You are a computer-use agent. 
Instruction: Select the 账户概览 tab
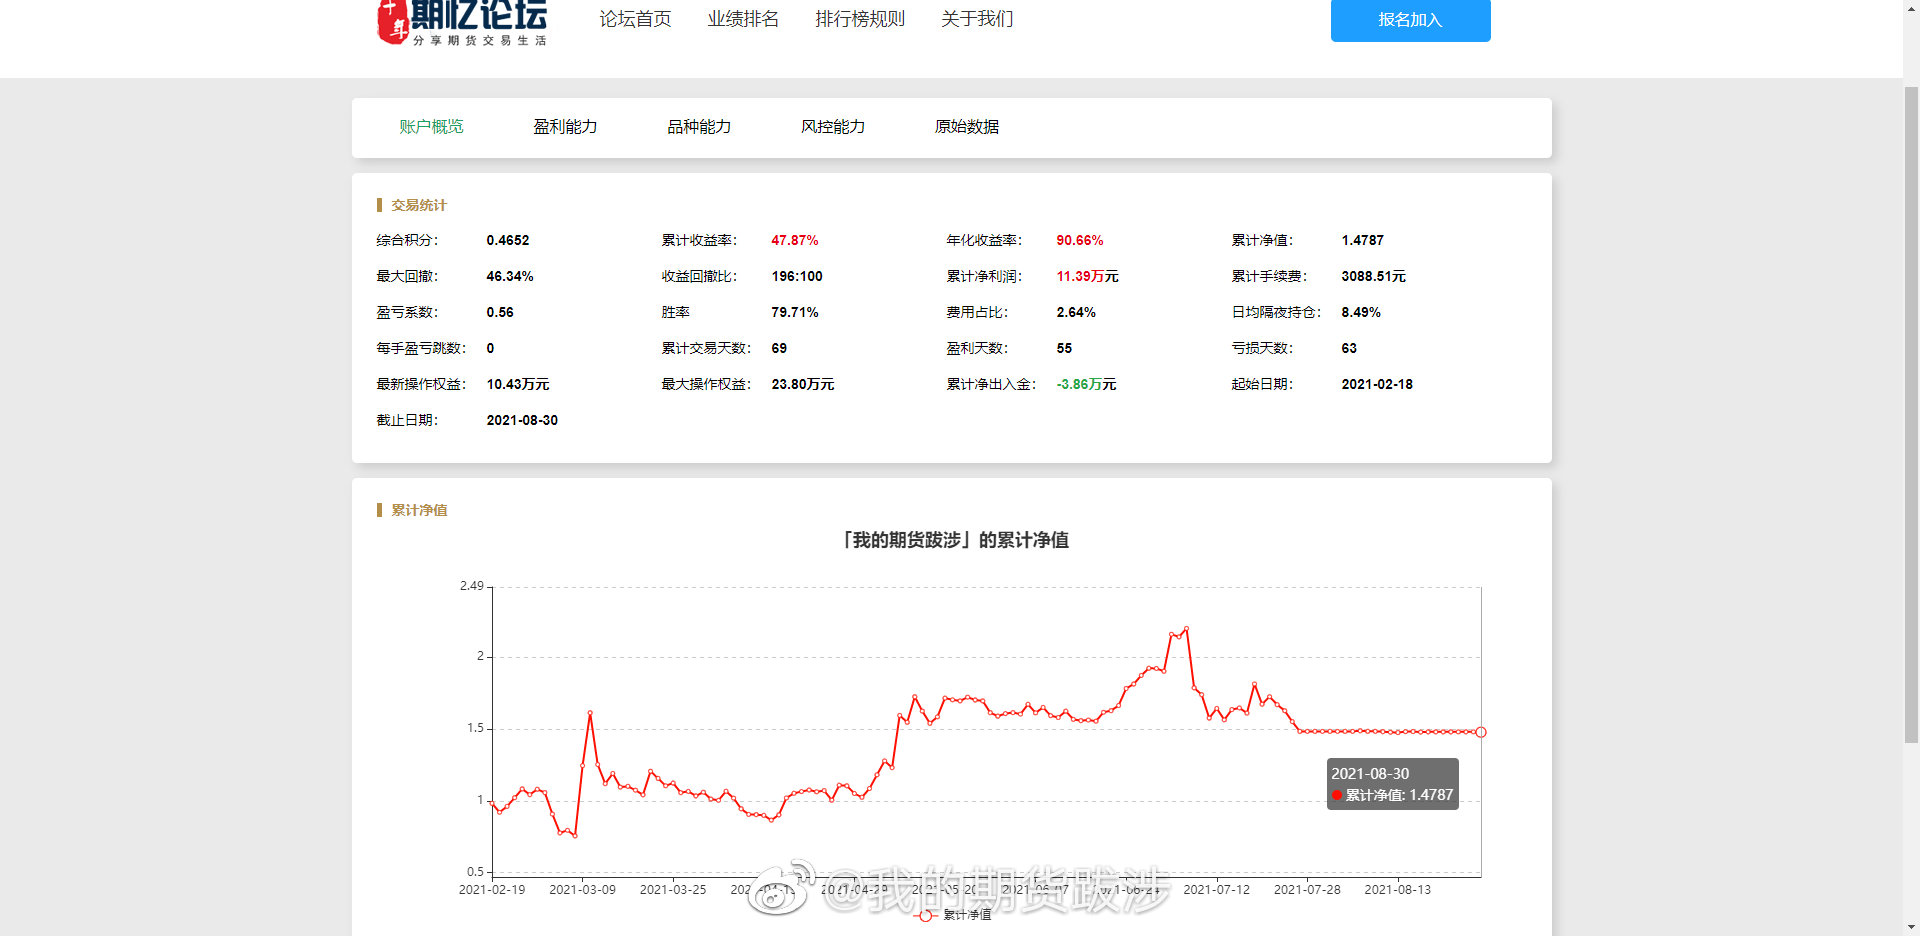pos(431,127)
